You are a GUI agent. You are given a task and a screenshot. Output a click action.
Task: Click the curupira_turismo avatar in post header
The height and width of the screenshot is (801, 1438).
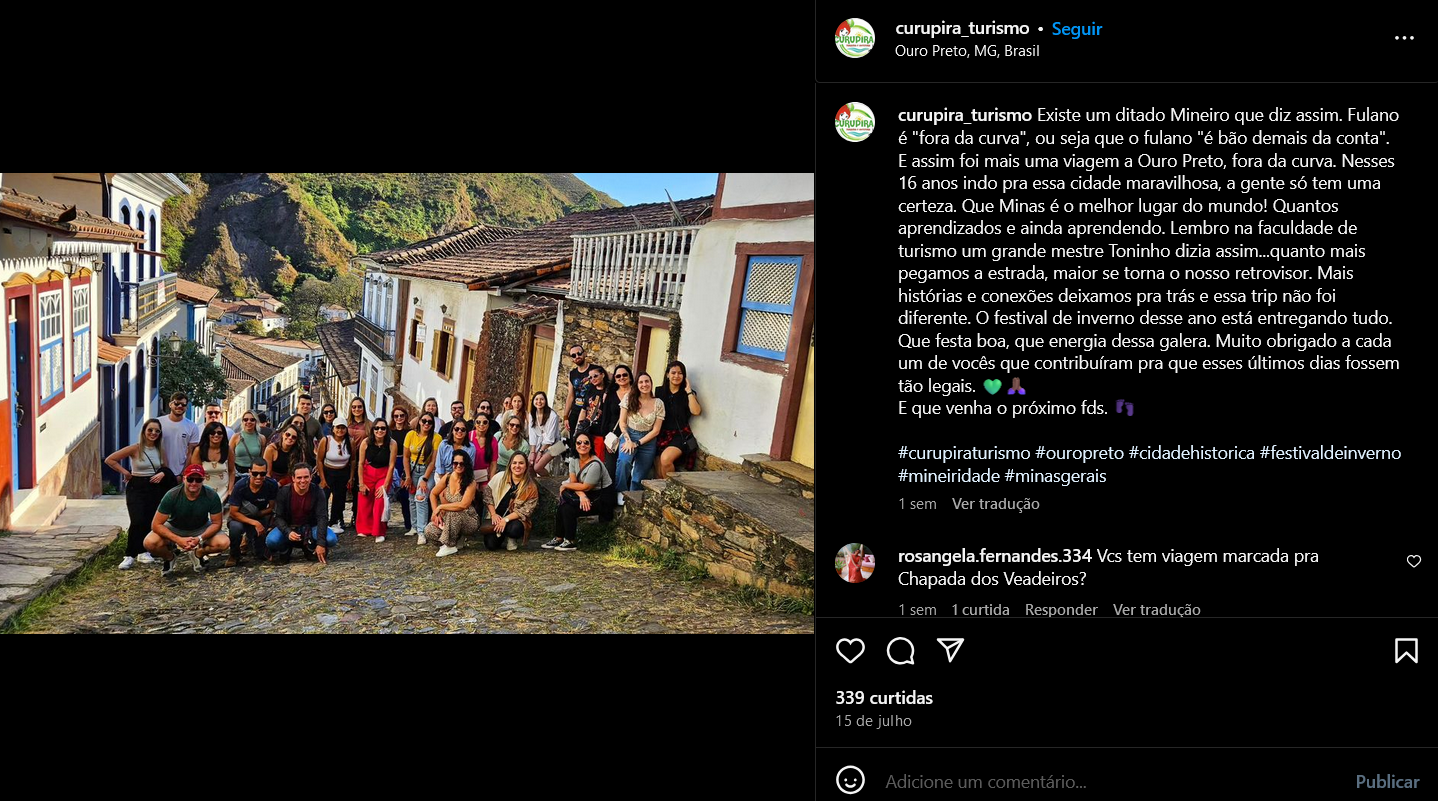(855, 38)
